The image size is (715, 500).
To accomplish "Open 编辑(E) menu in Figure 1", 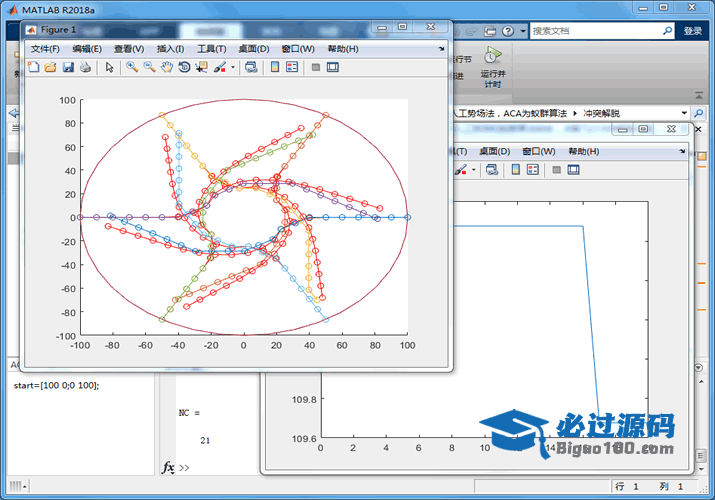I will 87,49.
